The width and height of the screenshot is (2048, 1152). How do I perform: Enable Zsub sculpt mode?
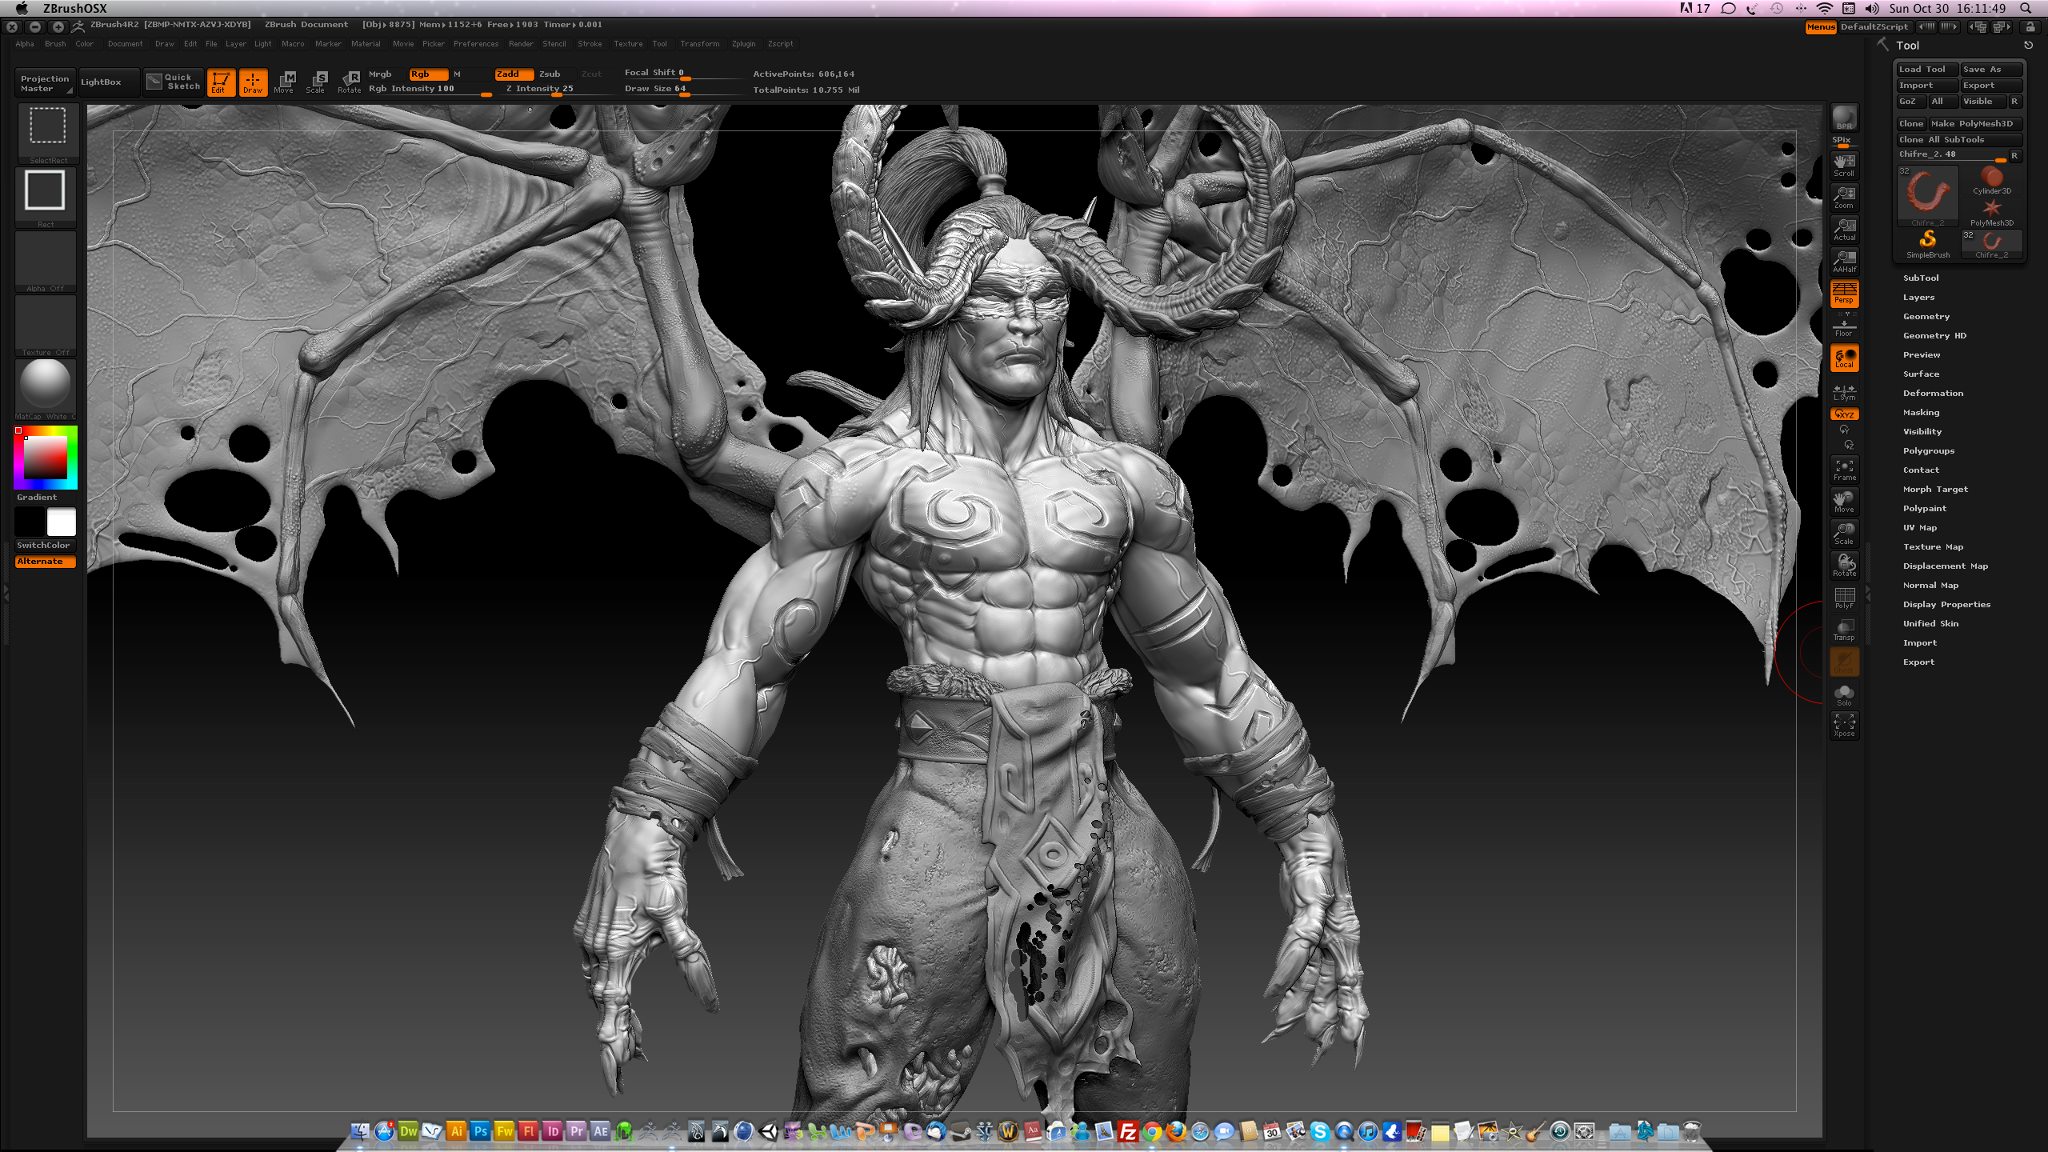pos(550,74)
